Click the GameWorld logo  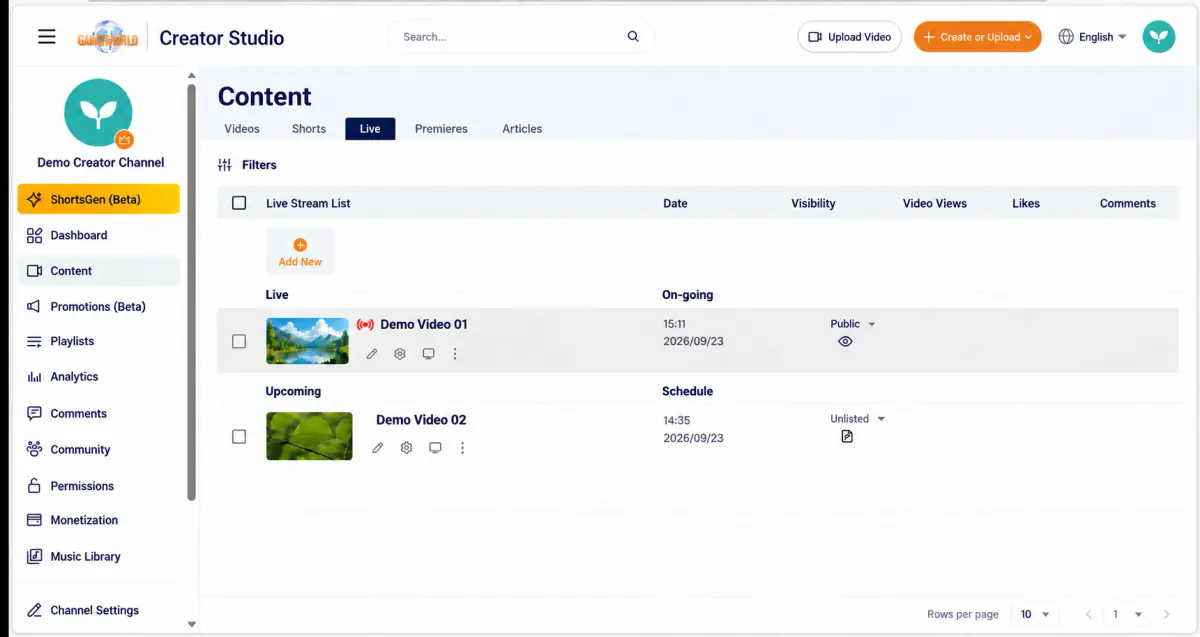pos(106,37)
